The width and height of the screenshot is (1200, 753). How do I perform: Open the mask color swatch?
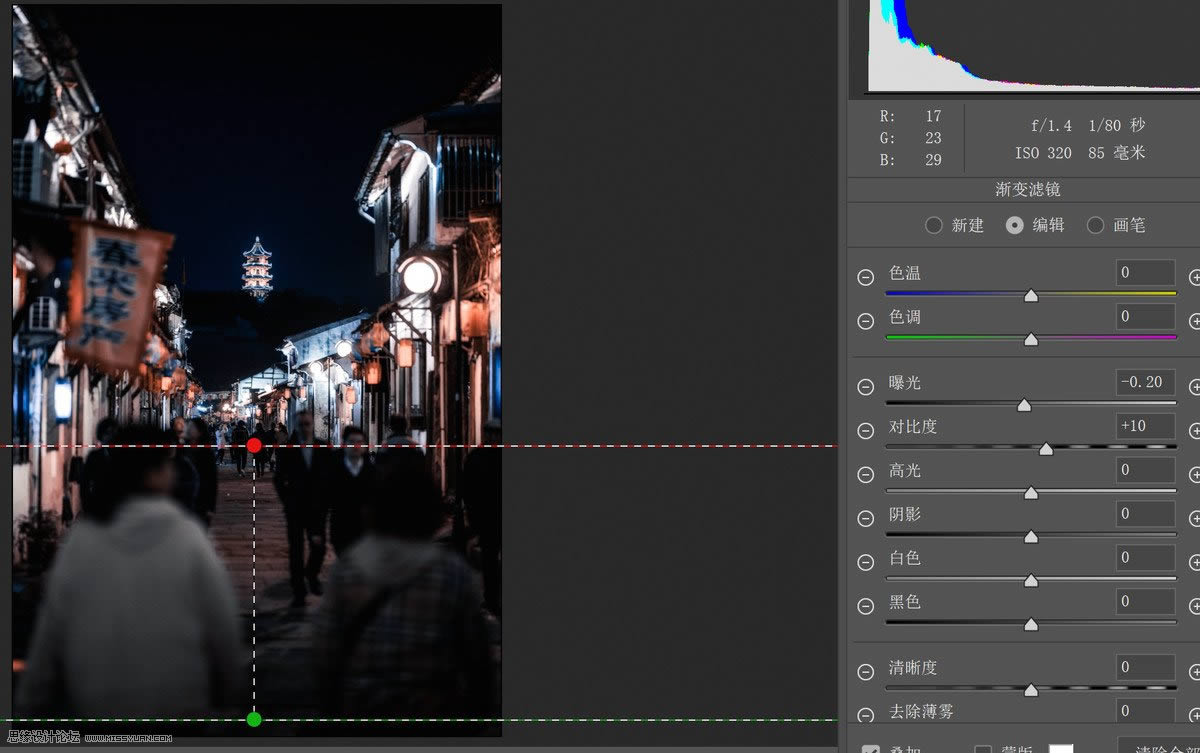click(1060, 748)
